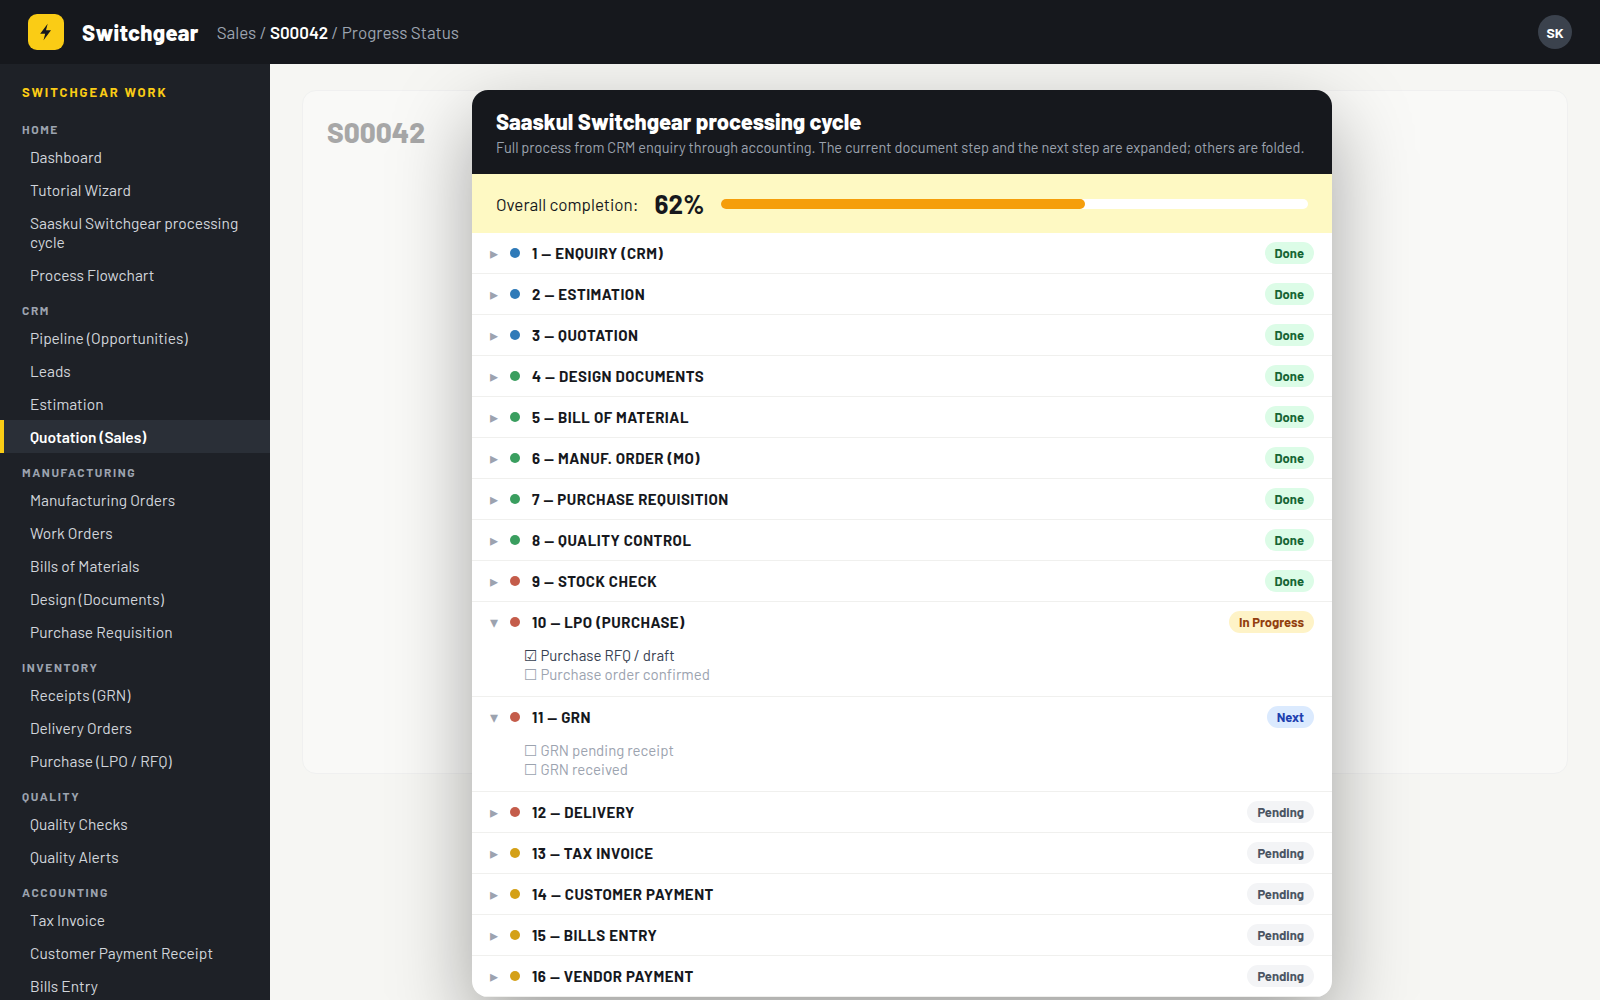Click the overall completion progress bar

(x=1014, y=204)
